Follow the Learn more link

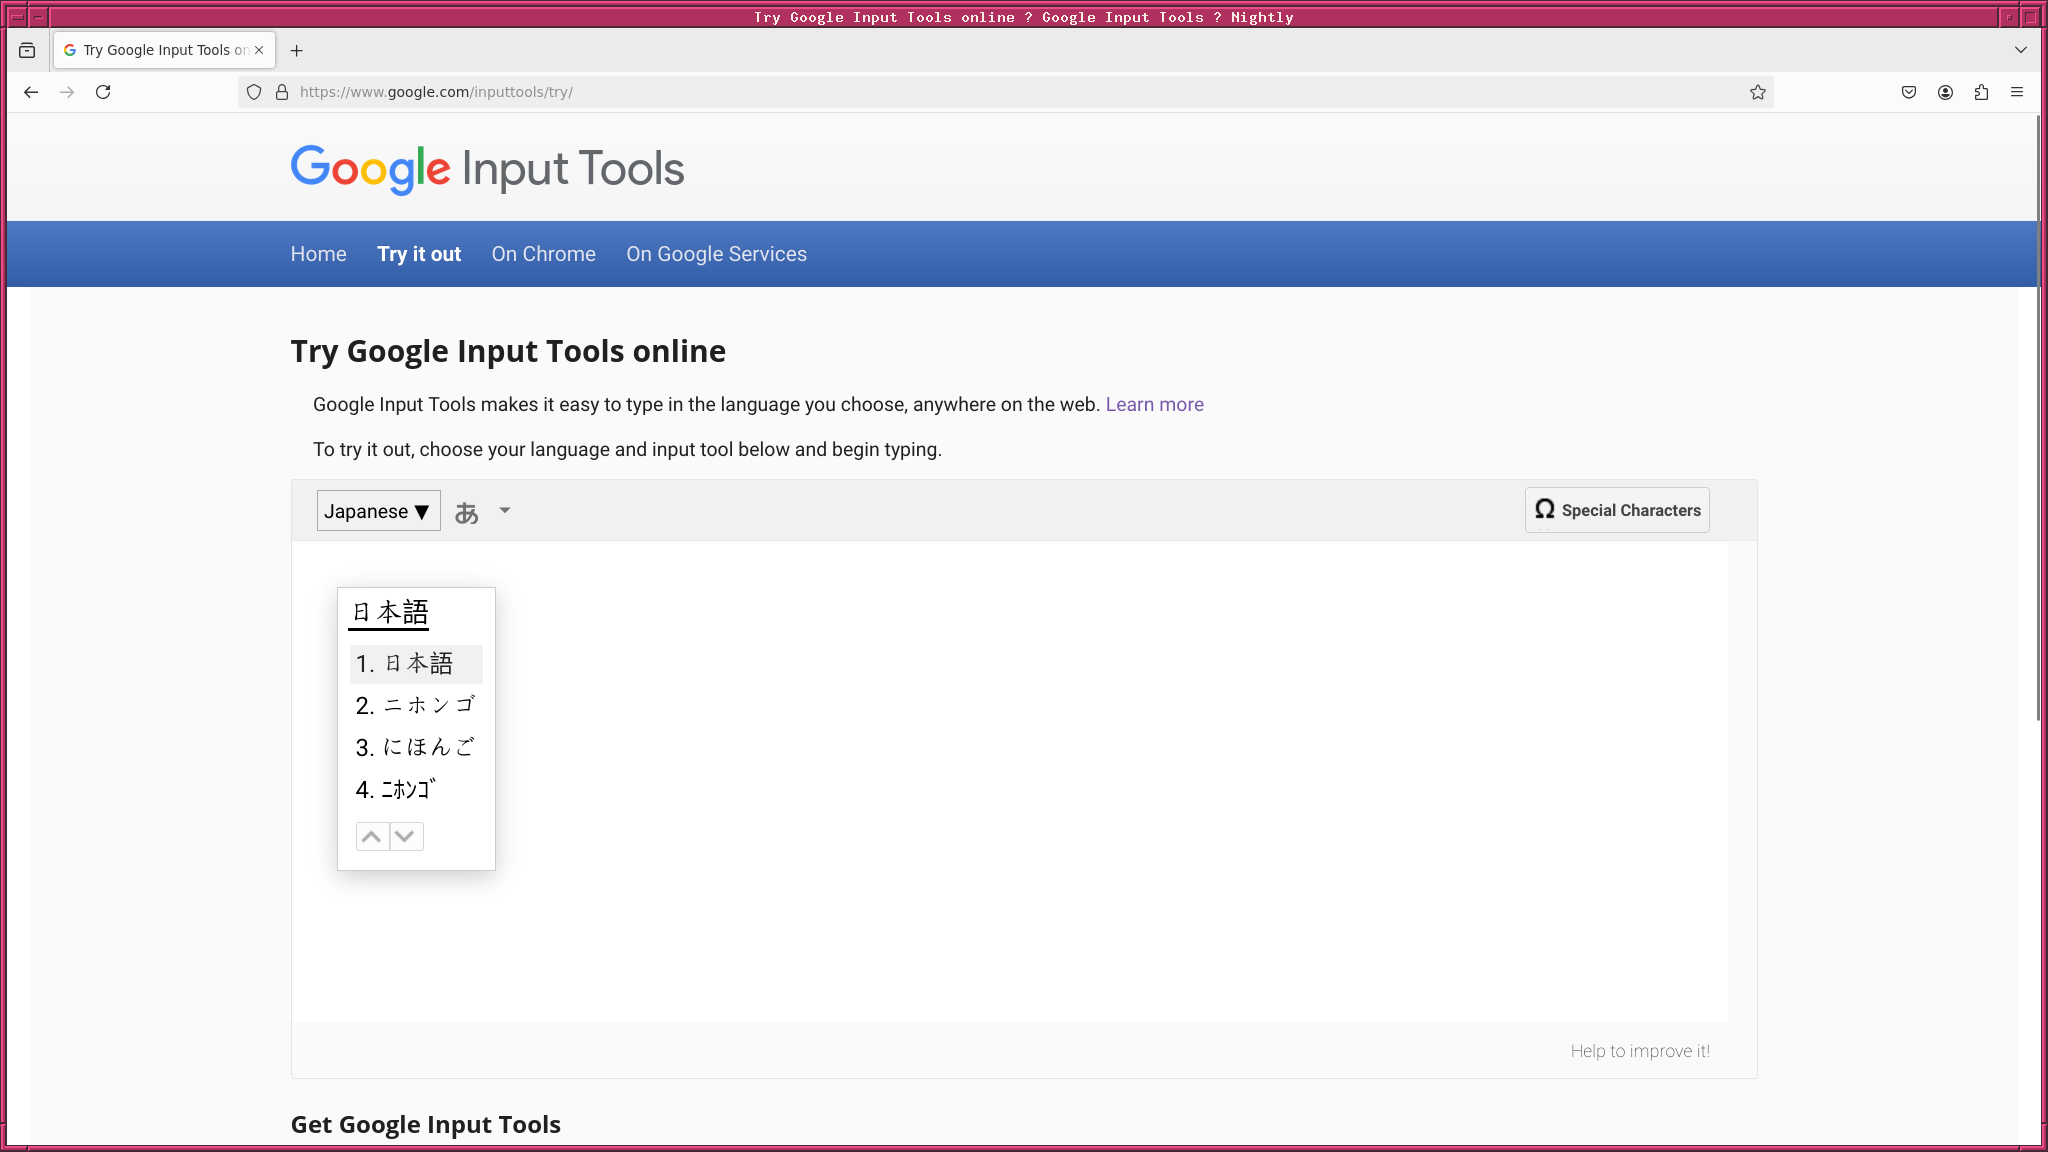point(1154,404)
